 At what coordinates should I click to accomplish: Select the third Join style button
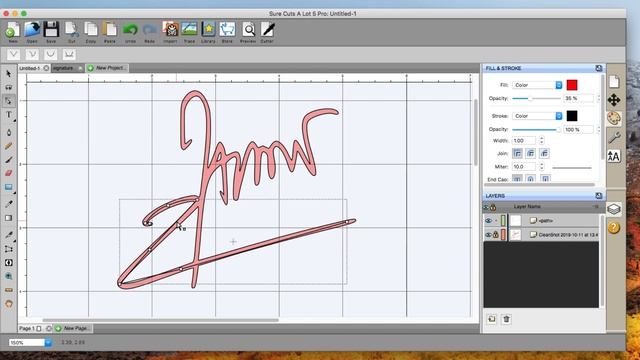[x=544, y=153]
